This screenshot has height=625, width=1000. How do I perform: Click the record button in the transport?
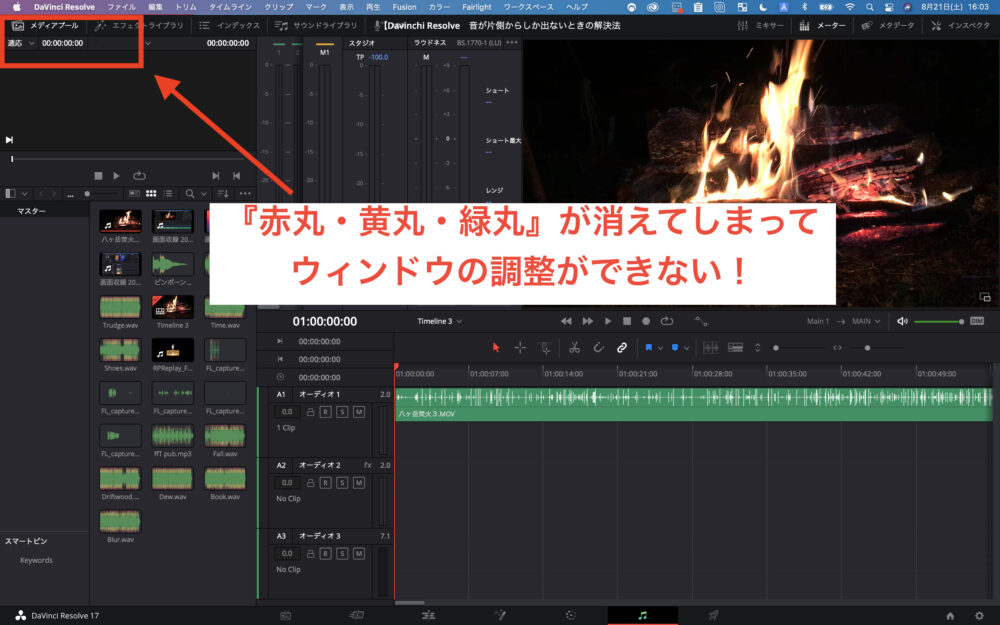[646, 321]
